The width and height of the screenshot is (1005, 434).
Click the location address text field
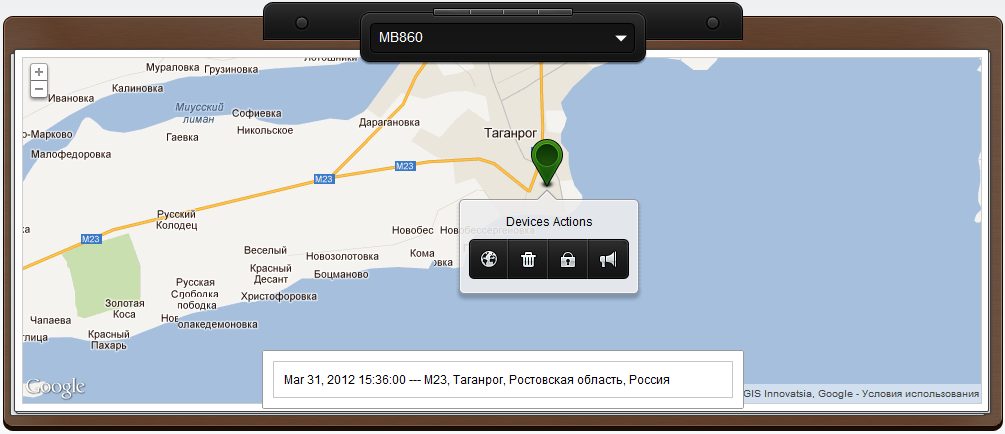(502, 380)
